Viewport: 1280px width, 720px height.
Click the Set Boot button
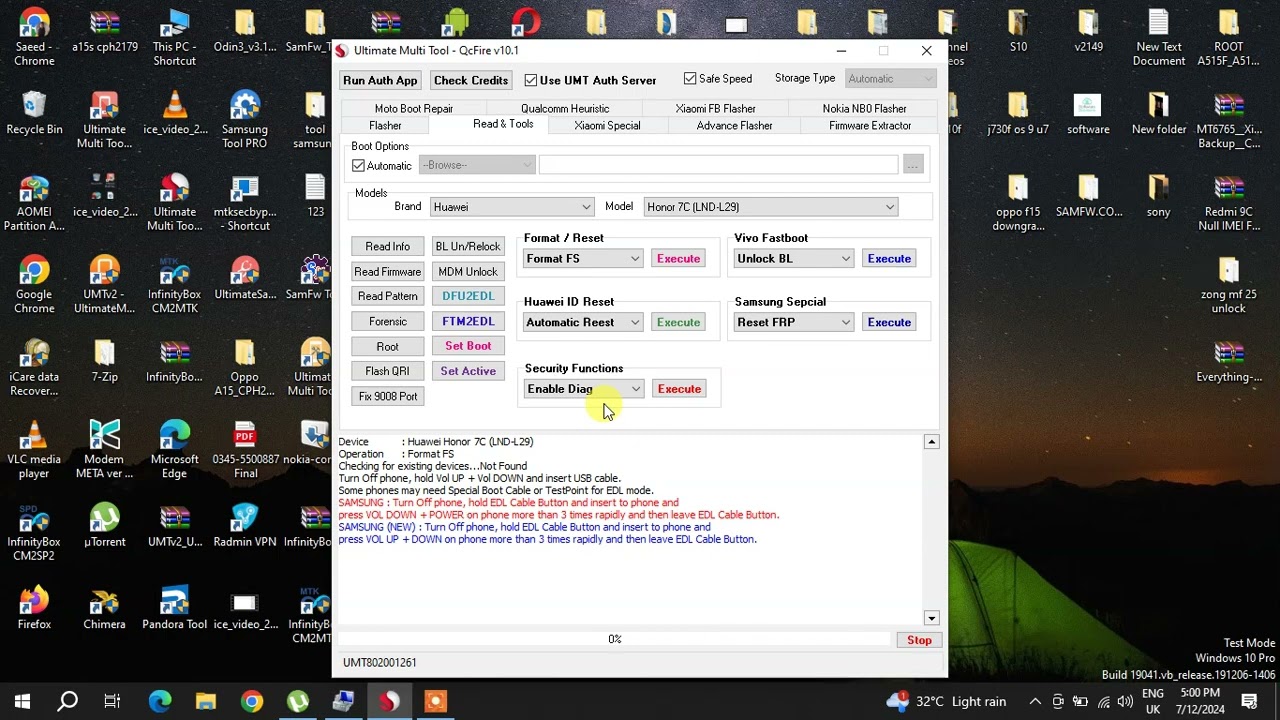[468, 346]
